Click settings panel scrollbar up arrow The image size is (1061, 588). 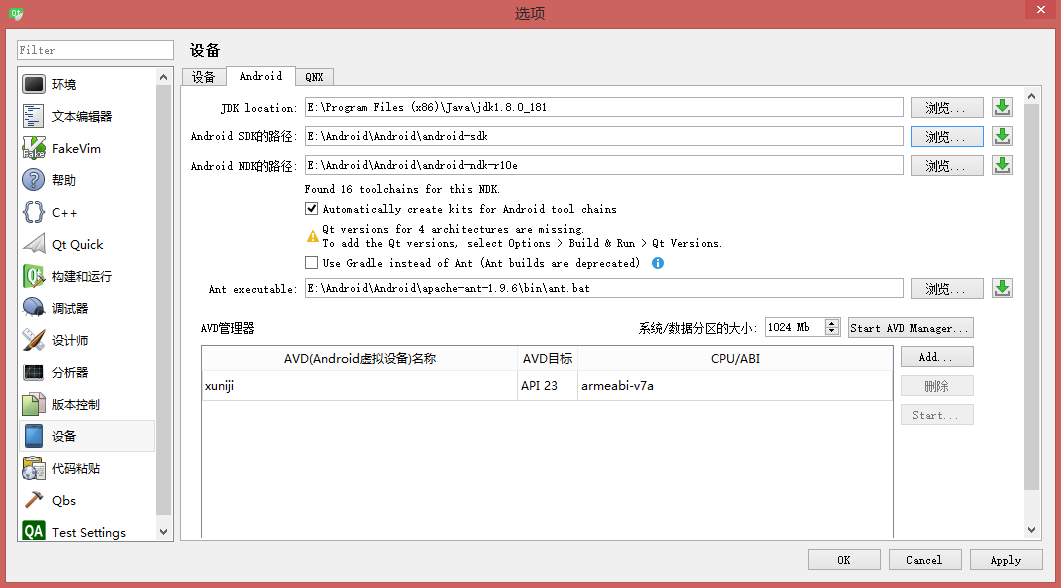[x=1031, y=96]
